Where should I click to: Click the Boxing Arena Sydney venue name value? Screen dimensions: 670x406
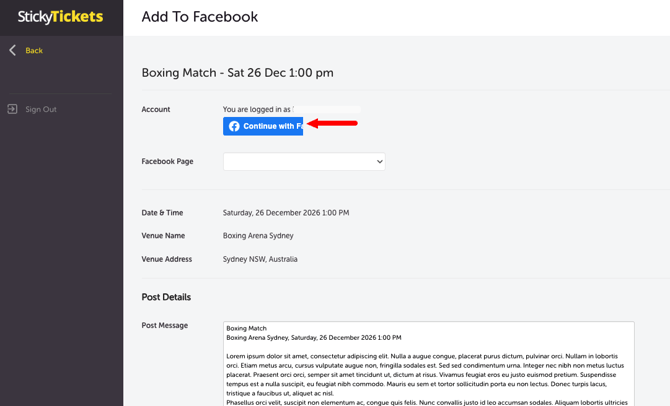coord(258,236)
